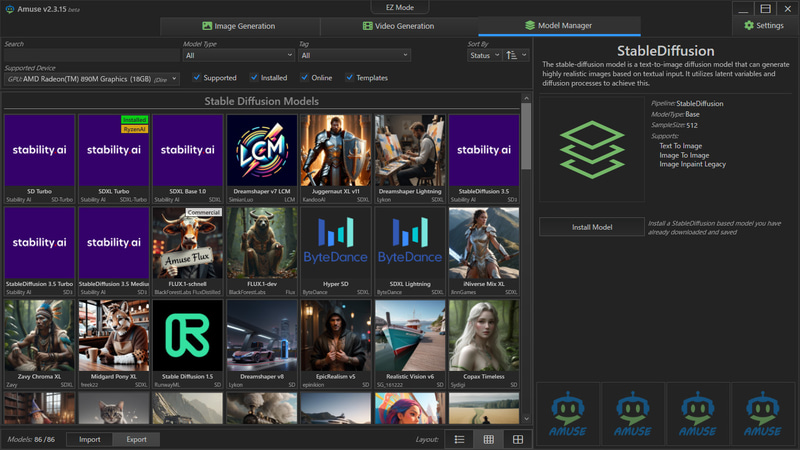Click the model Search input field

90,55
